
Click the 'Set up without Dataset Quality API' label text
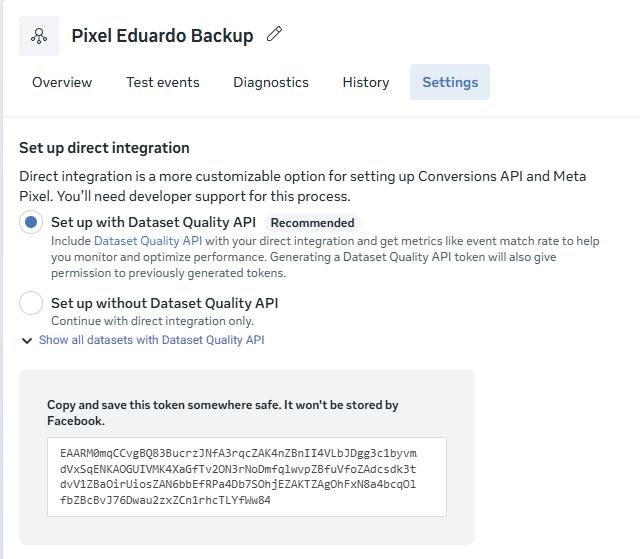click(164, 303)
